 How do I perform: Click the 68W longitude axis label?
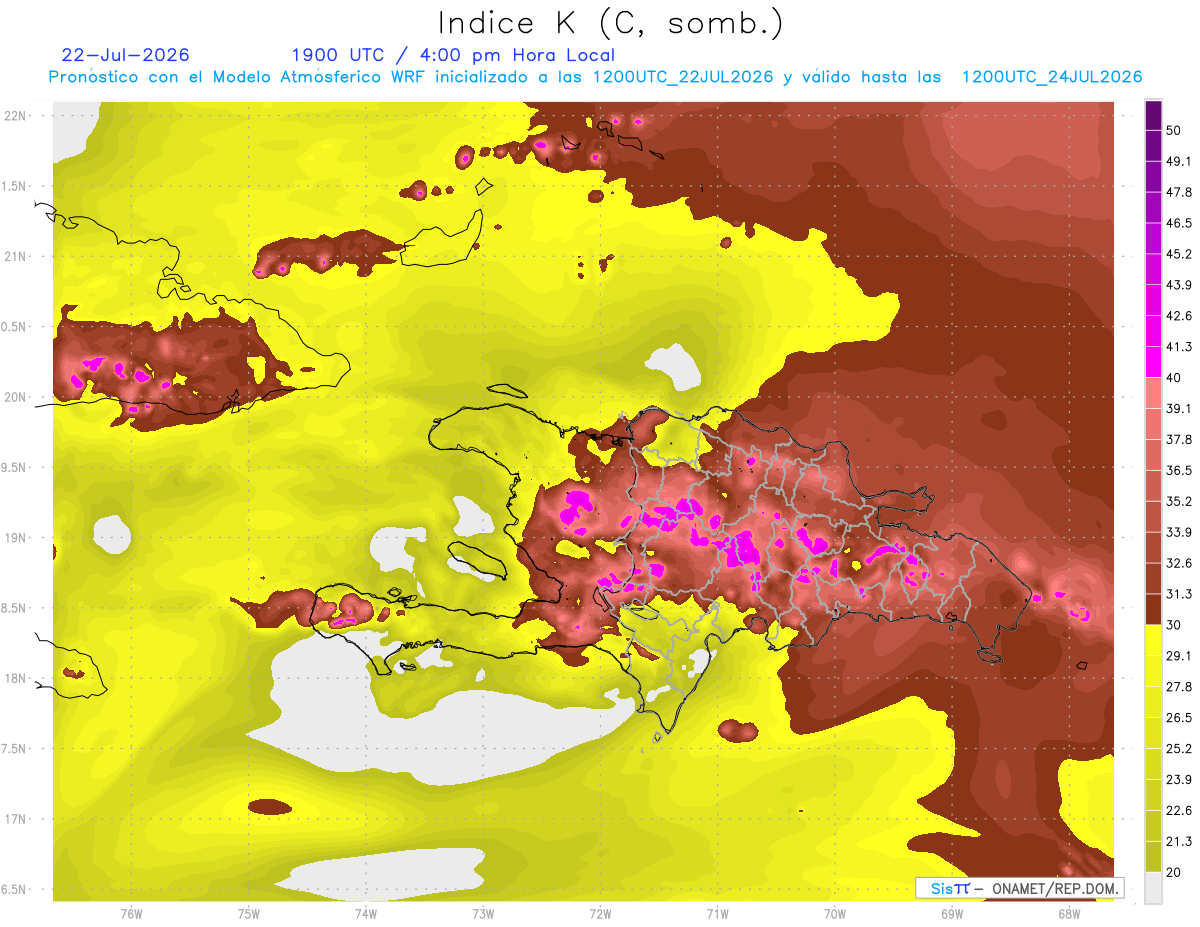coord(1069,913)
